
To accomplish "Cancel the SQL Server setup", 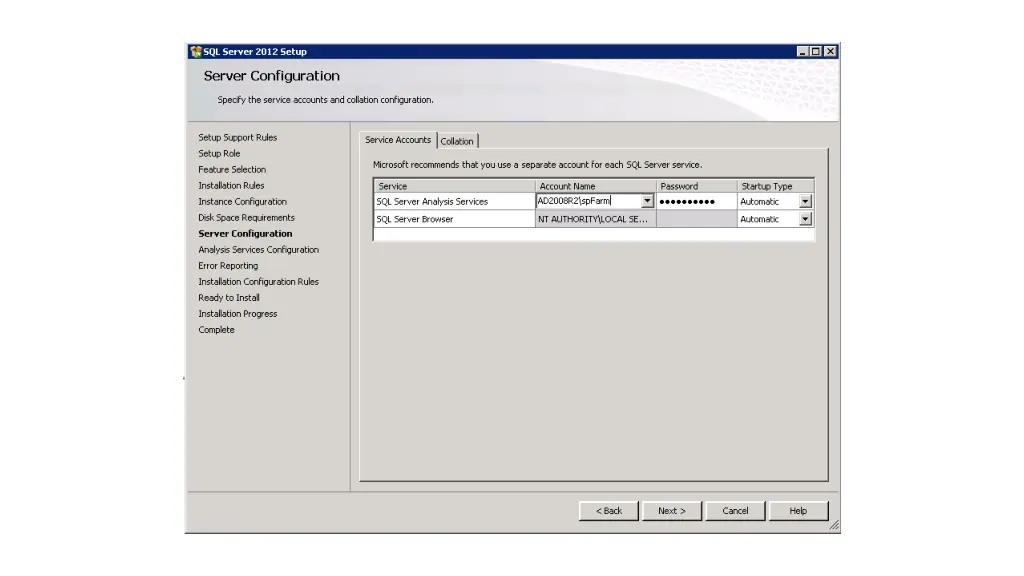I will coord(735,511).
